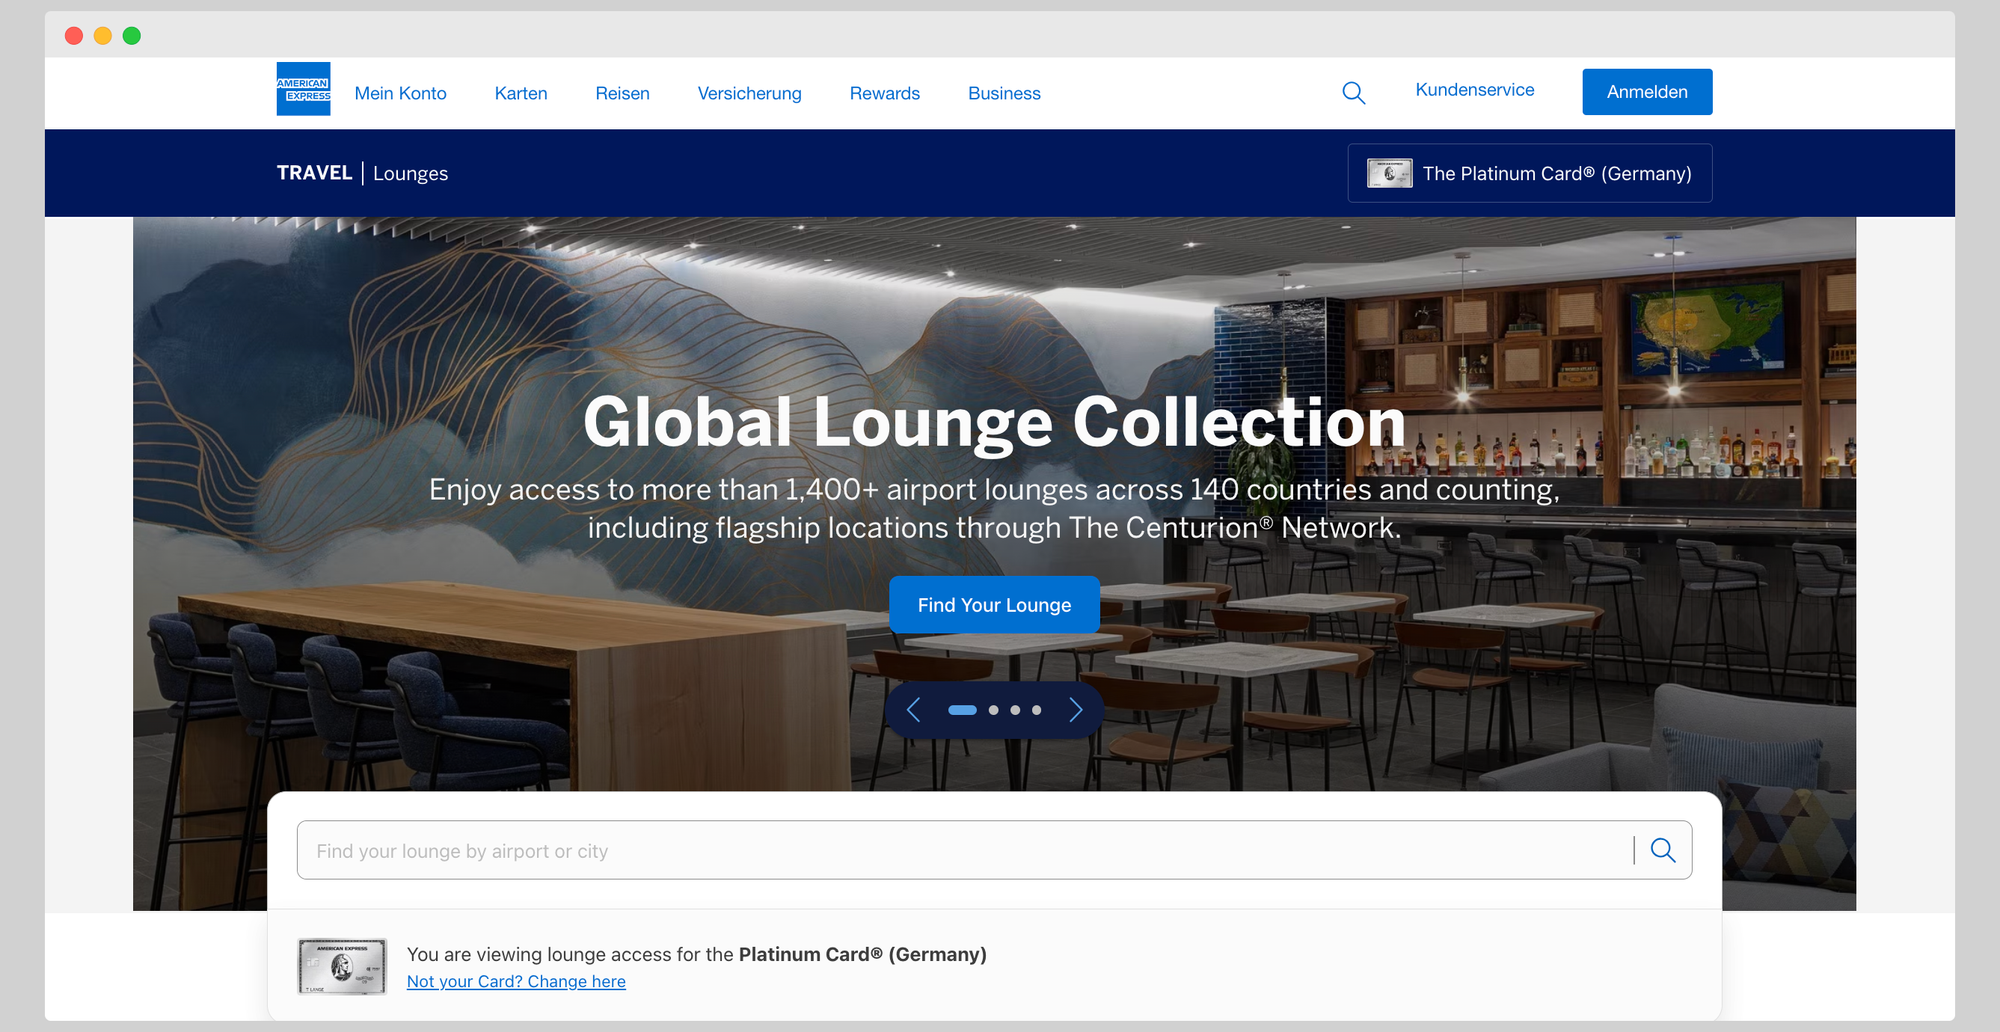Open the Karten menu
2000x1032 pixels.
coord(521,93)
